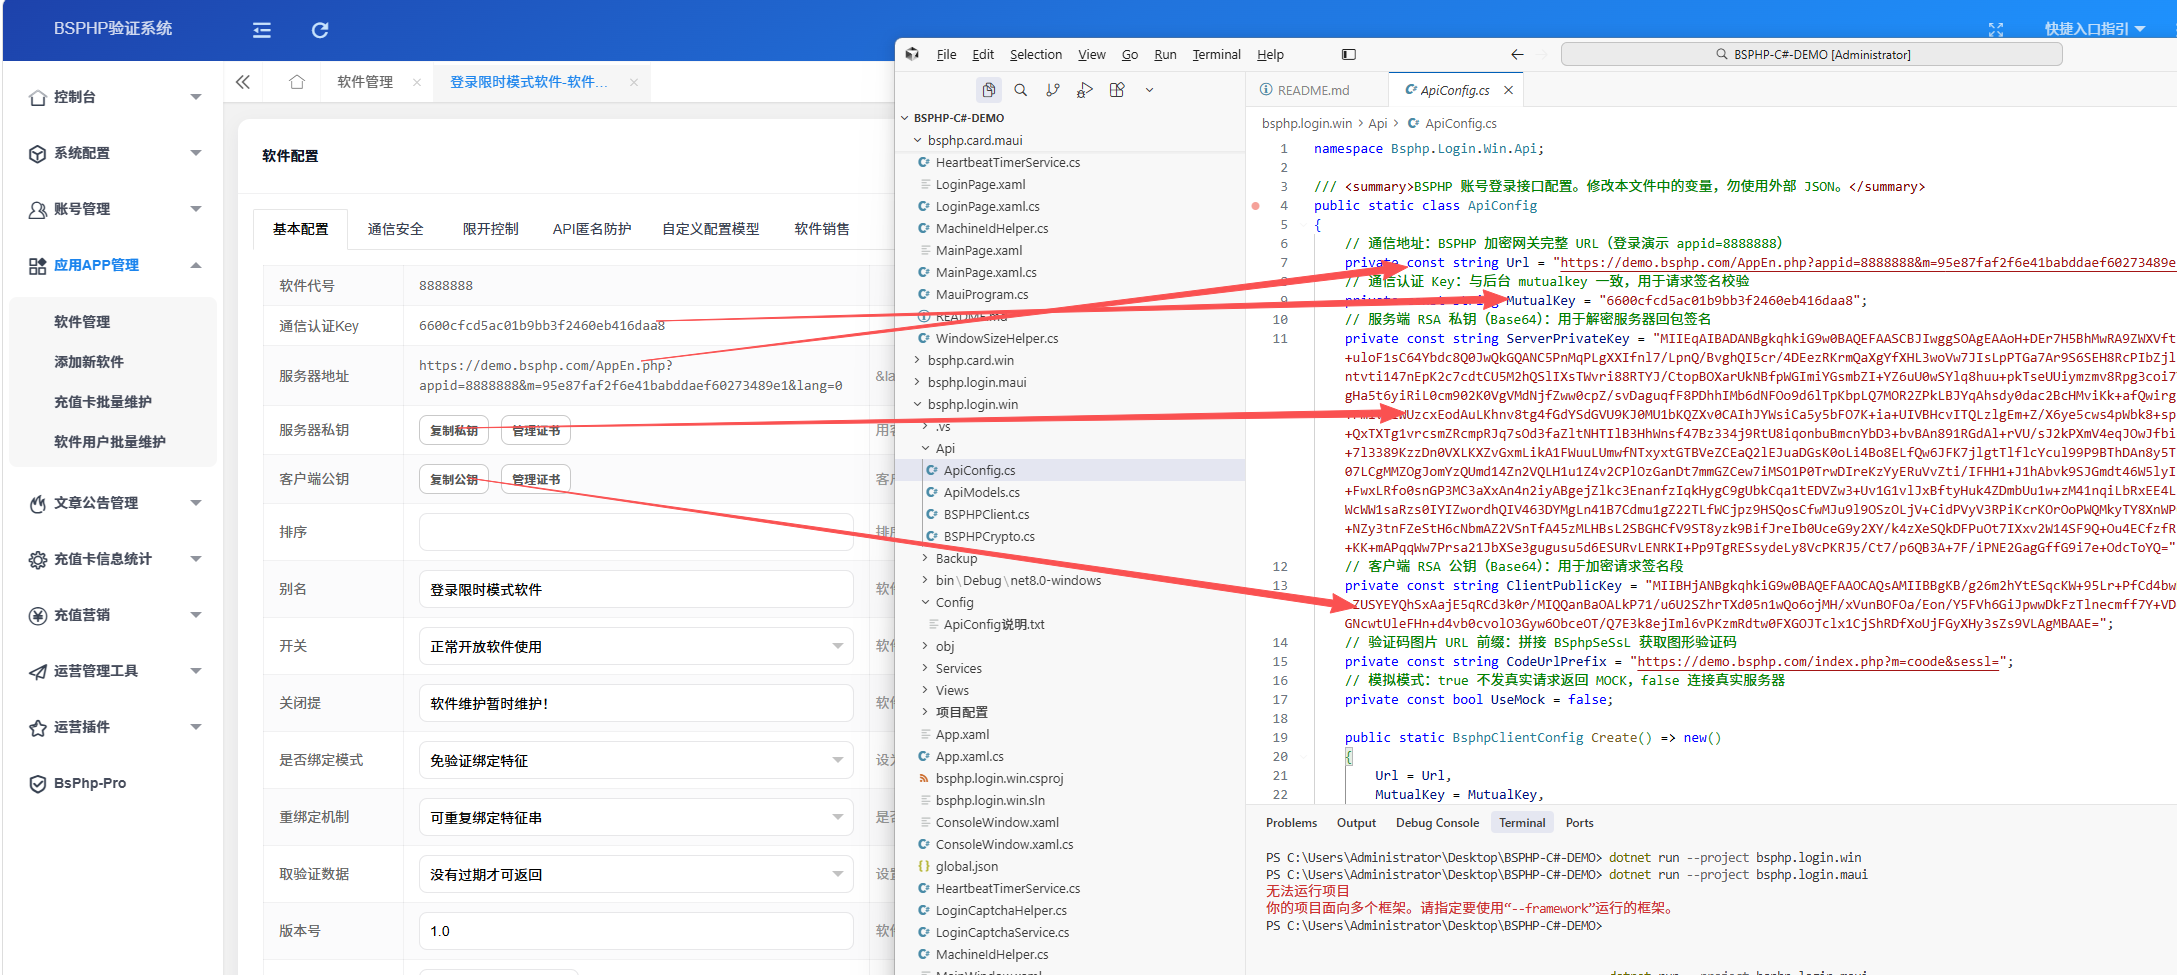
Task: Expand the Services folder in explorer
Action: 958,668
